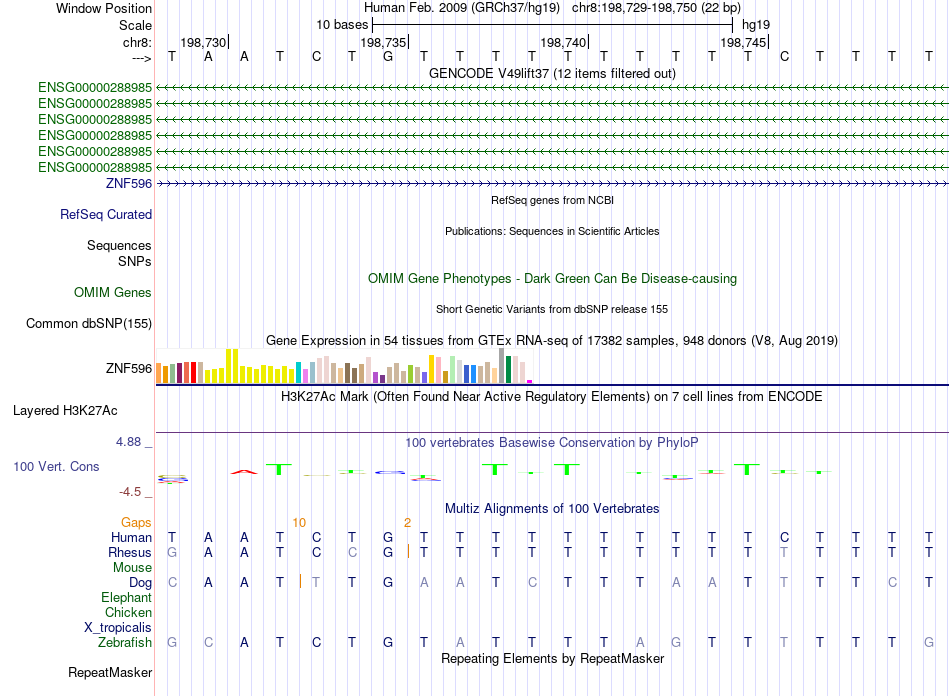The image size is (950, 696).
Task: Click the H3K27Ac Mark track title
Action: [552, 397]
